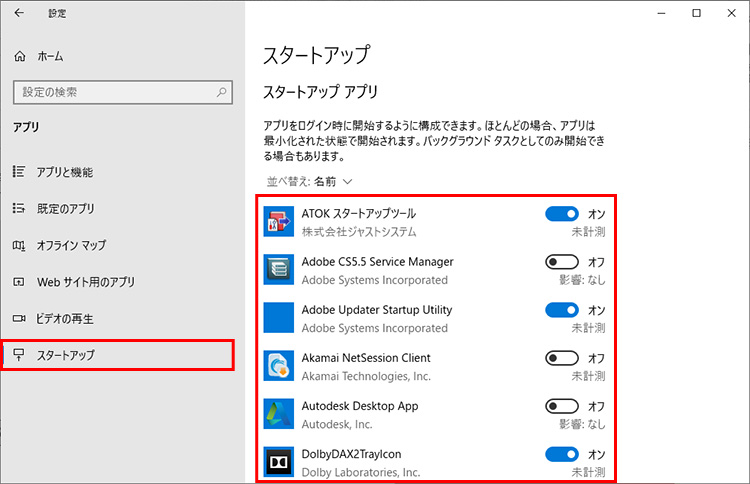Turn off the DolbyDAX2TrayIcon toggle
Screen dimensions: 750x484
[x=562, y=454]
